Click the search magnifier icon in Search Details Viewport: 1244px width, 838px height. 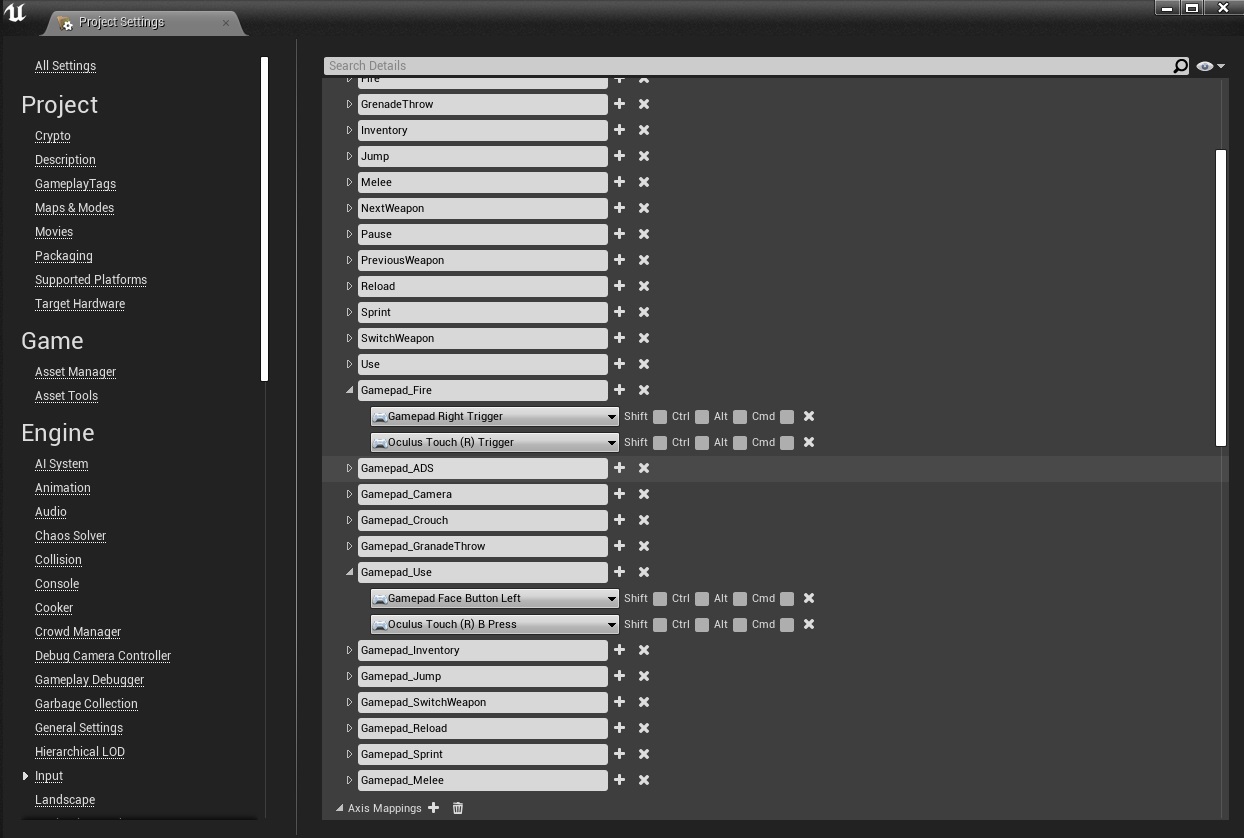click(1180, 66)
